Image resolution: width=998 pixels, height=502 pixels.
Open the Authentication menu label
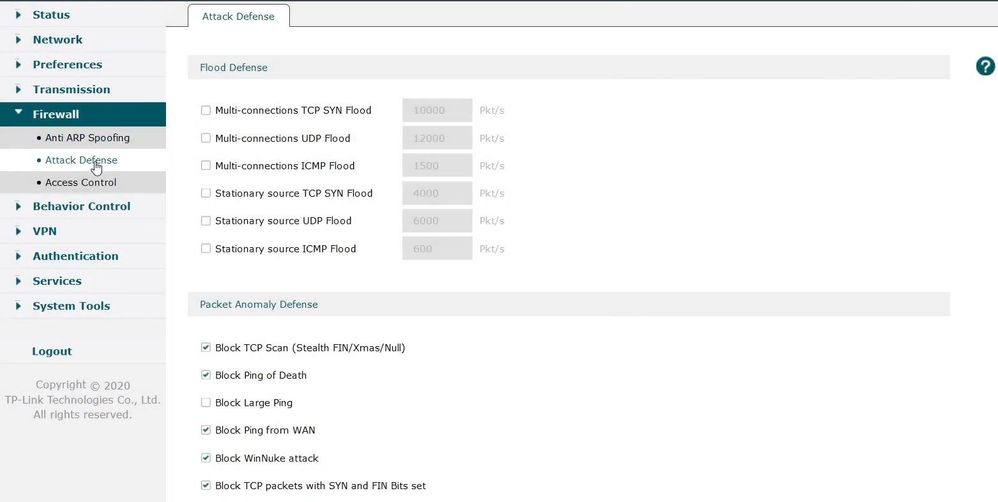pyautogui.click(x=76, y=256)
